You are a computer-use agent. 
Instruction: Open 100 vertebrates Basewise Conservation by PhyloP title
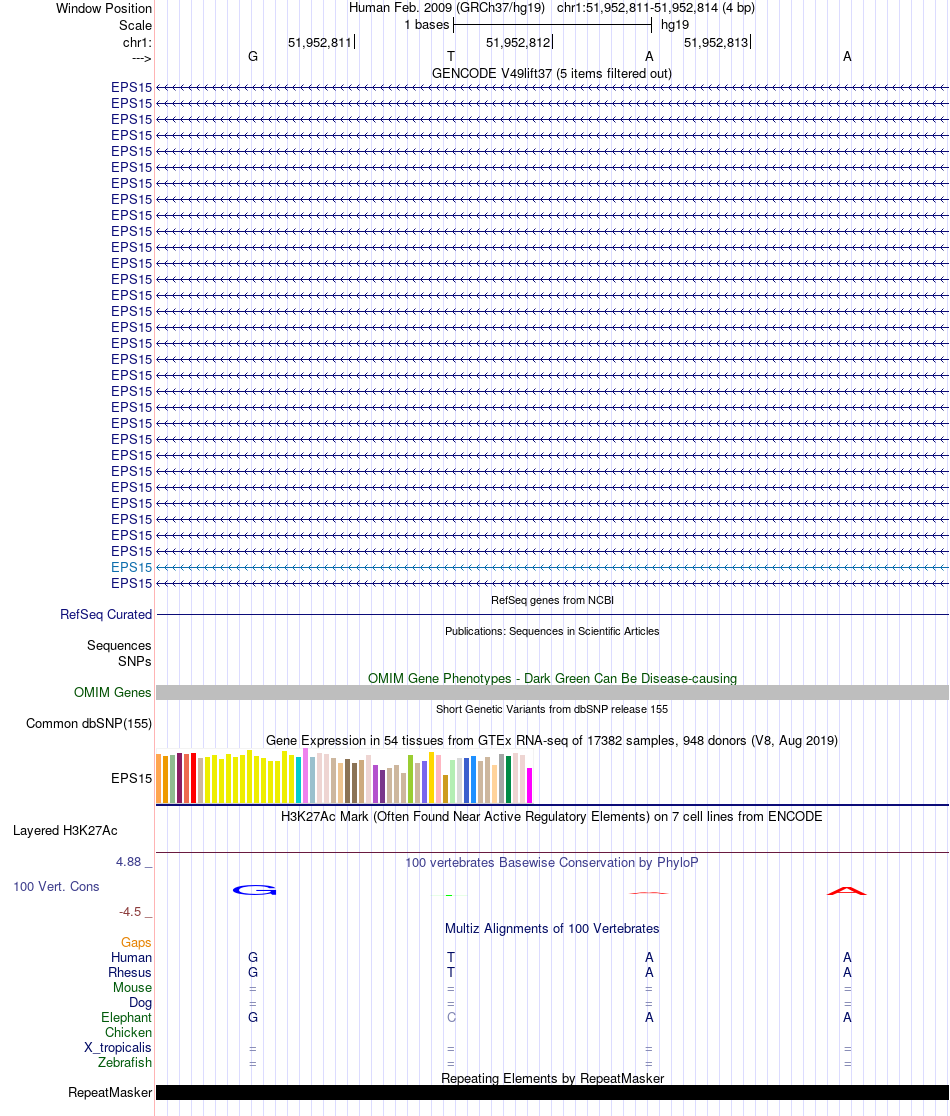pyautogui.click(x=551, y=863)
